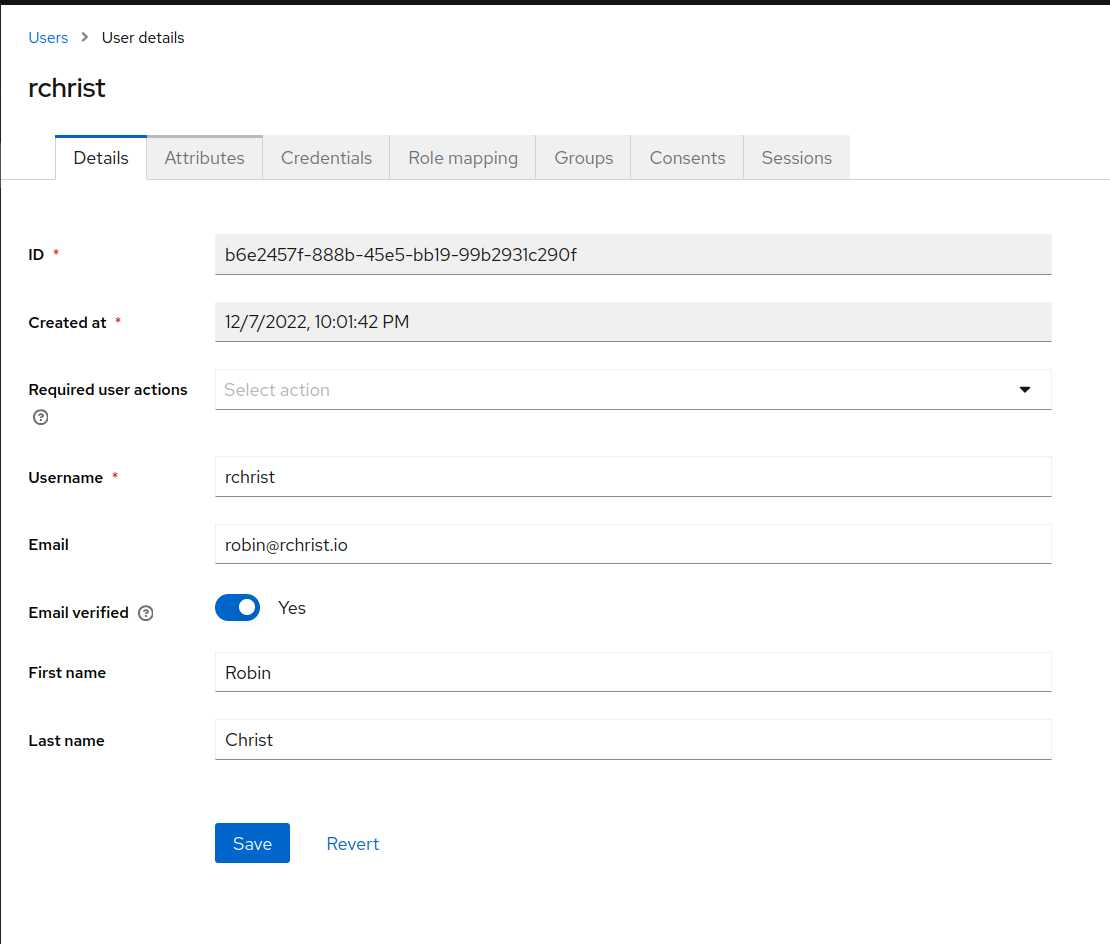Click the Yes label beside the toggle
1110x944 pixels.
pos(292,608)
